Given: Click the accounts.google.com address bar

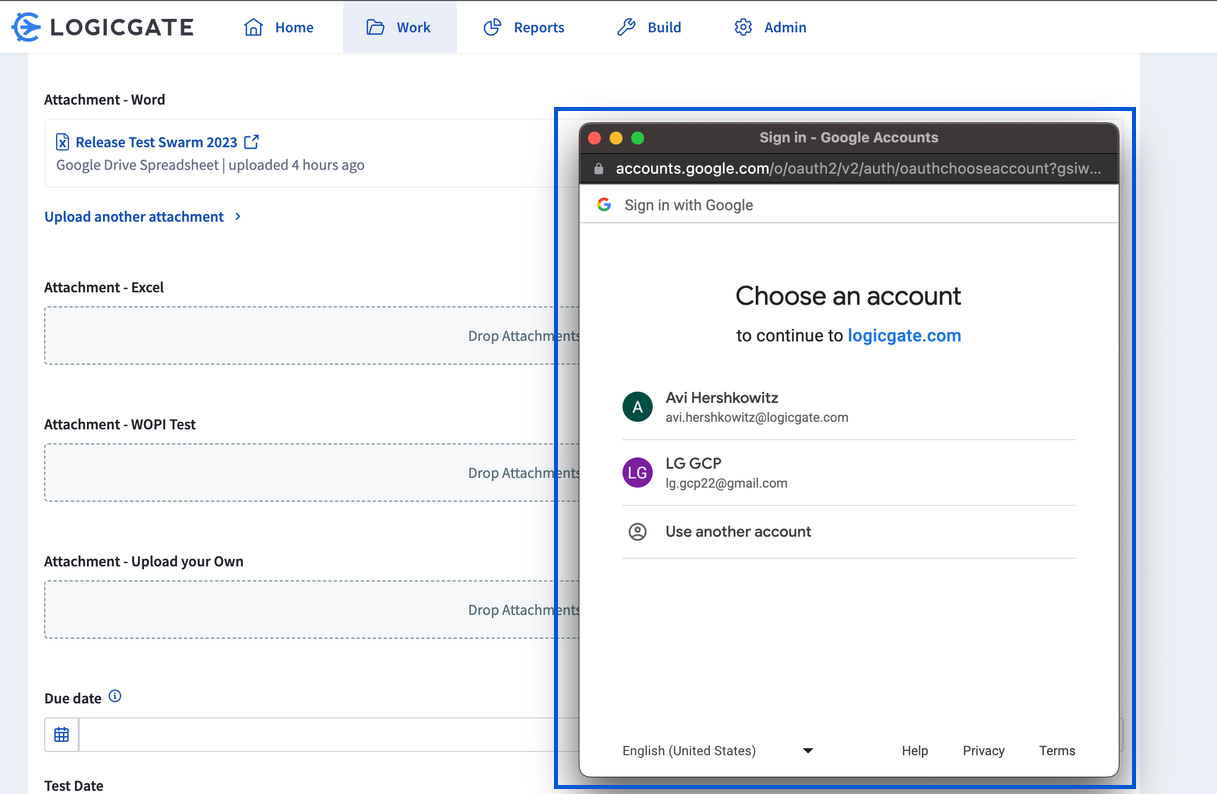Looking at the screenshot, I should (849, 168).
